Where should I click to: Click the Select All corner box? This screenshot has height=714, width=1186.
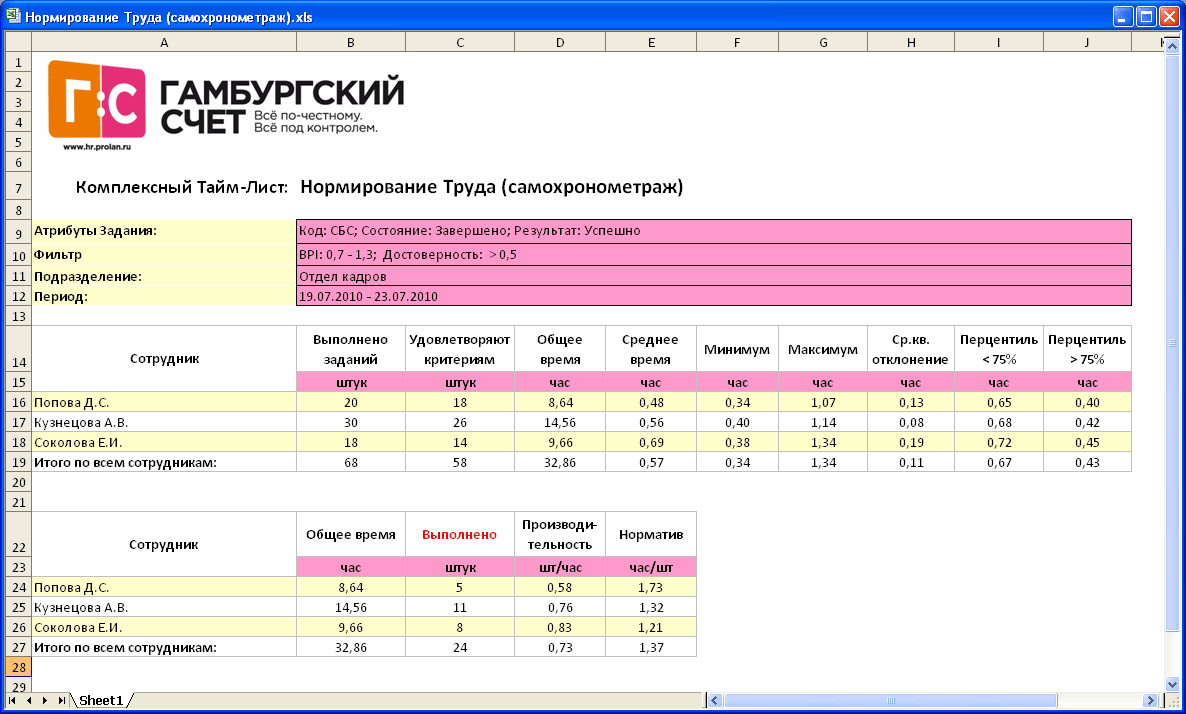pos(18,42)
